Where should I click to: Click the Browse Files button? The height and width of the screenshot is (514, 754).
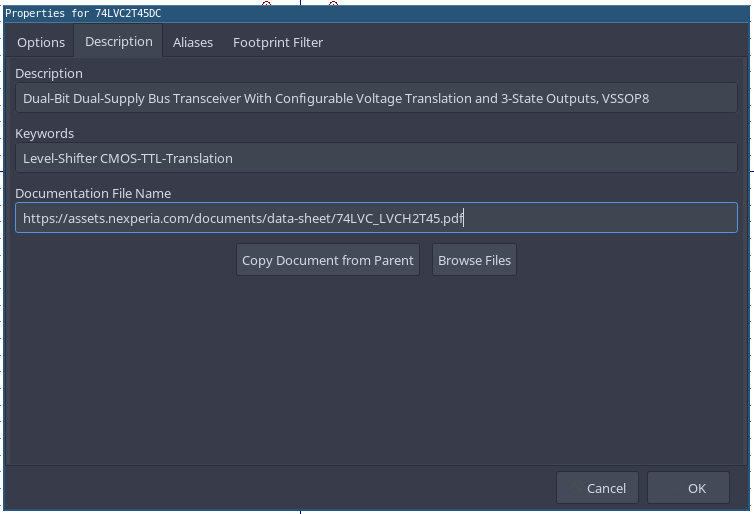[x=474, y=260]
